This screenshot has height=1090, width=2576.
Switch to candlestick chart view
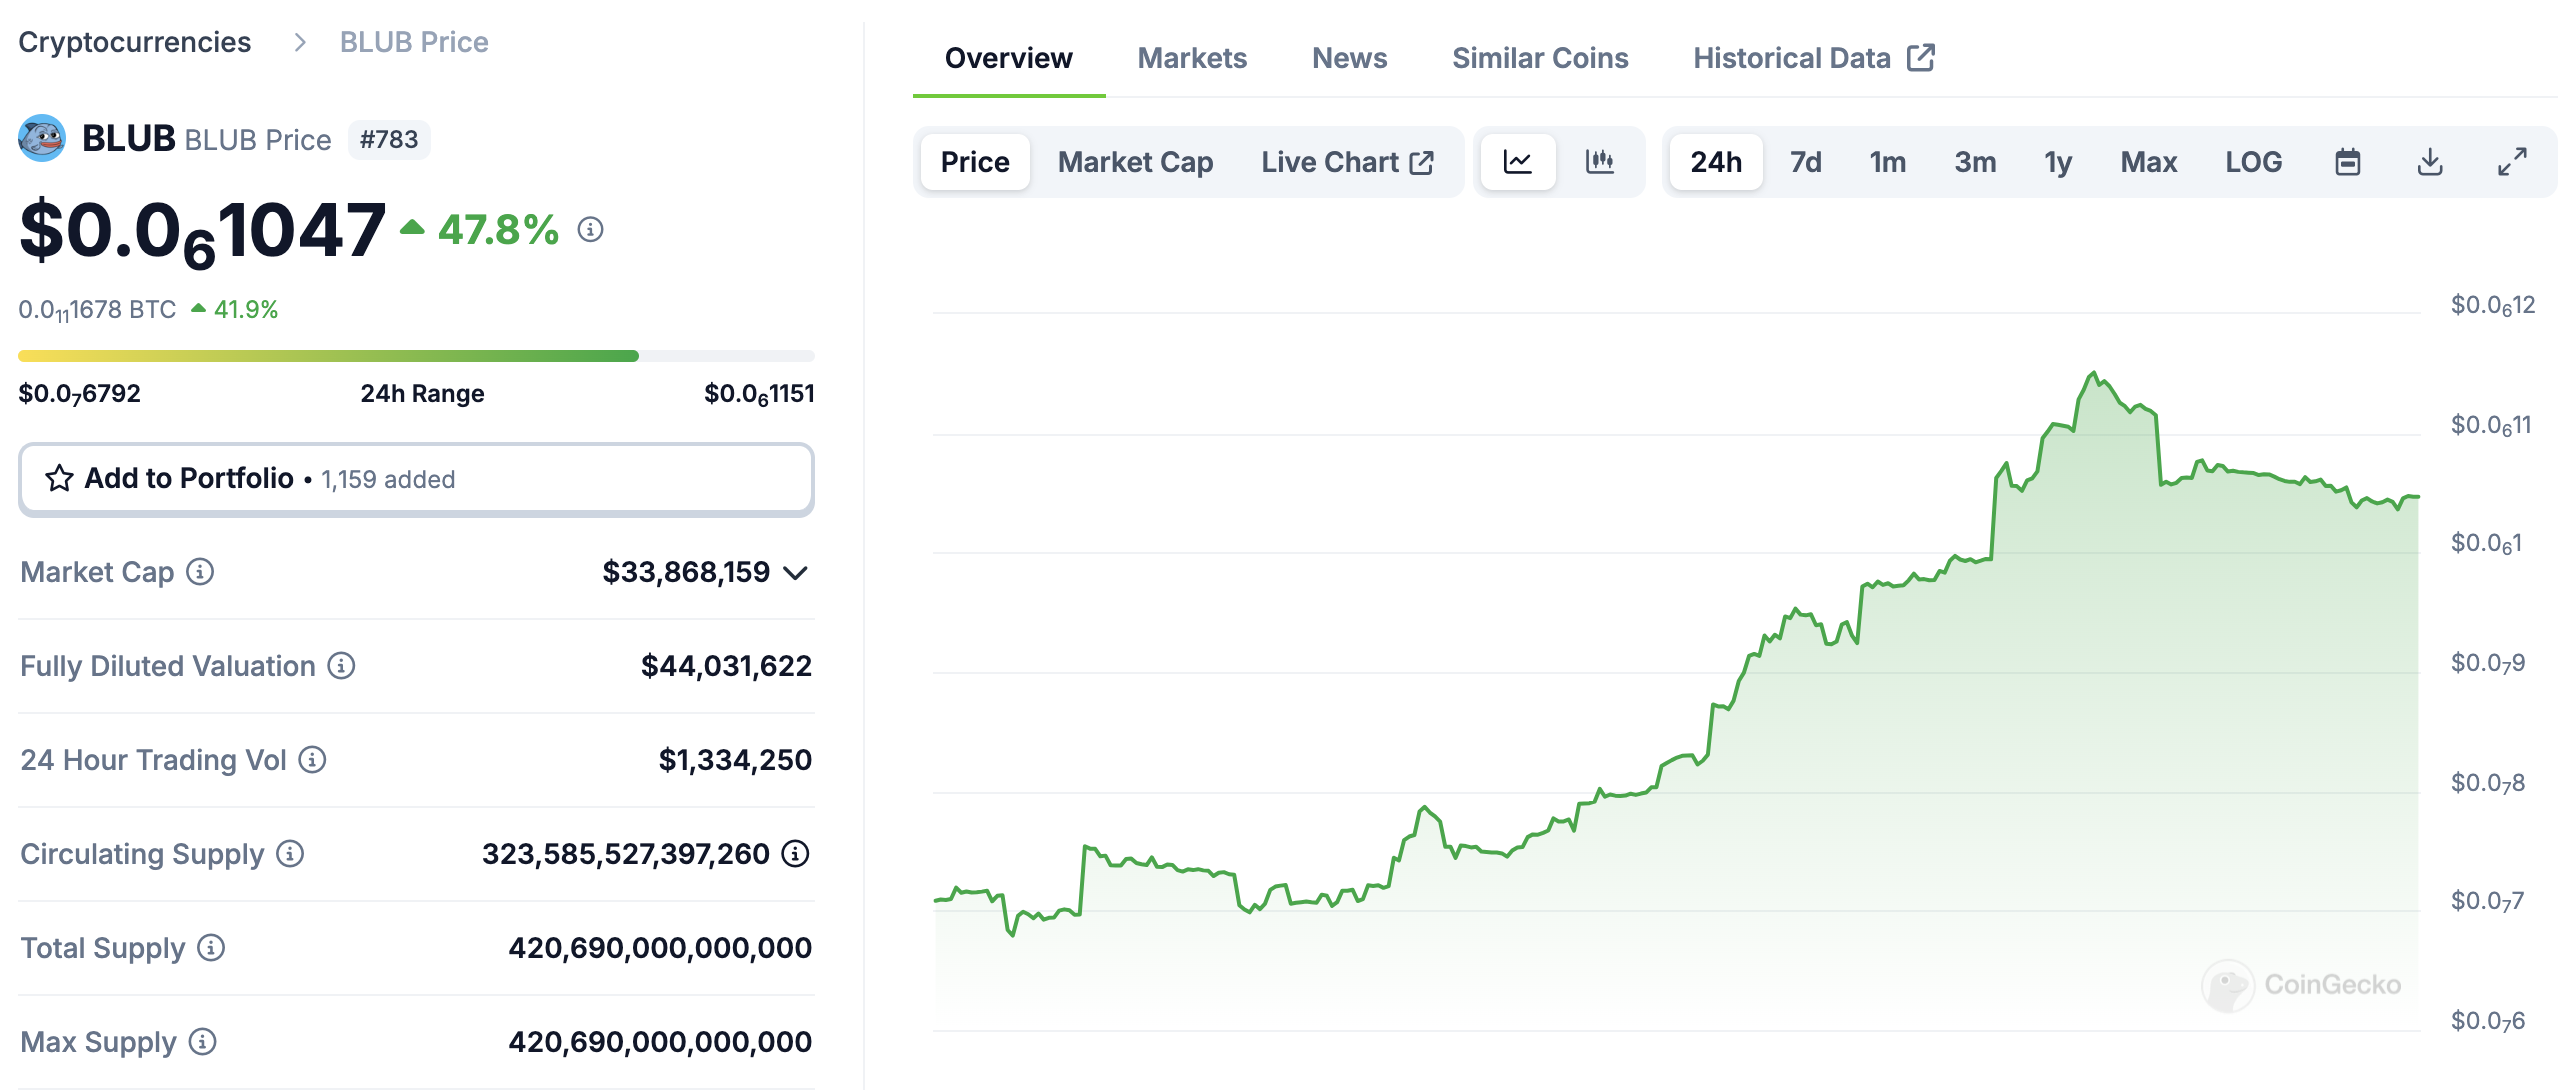click(x=1599, y=162)
